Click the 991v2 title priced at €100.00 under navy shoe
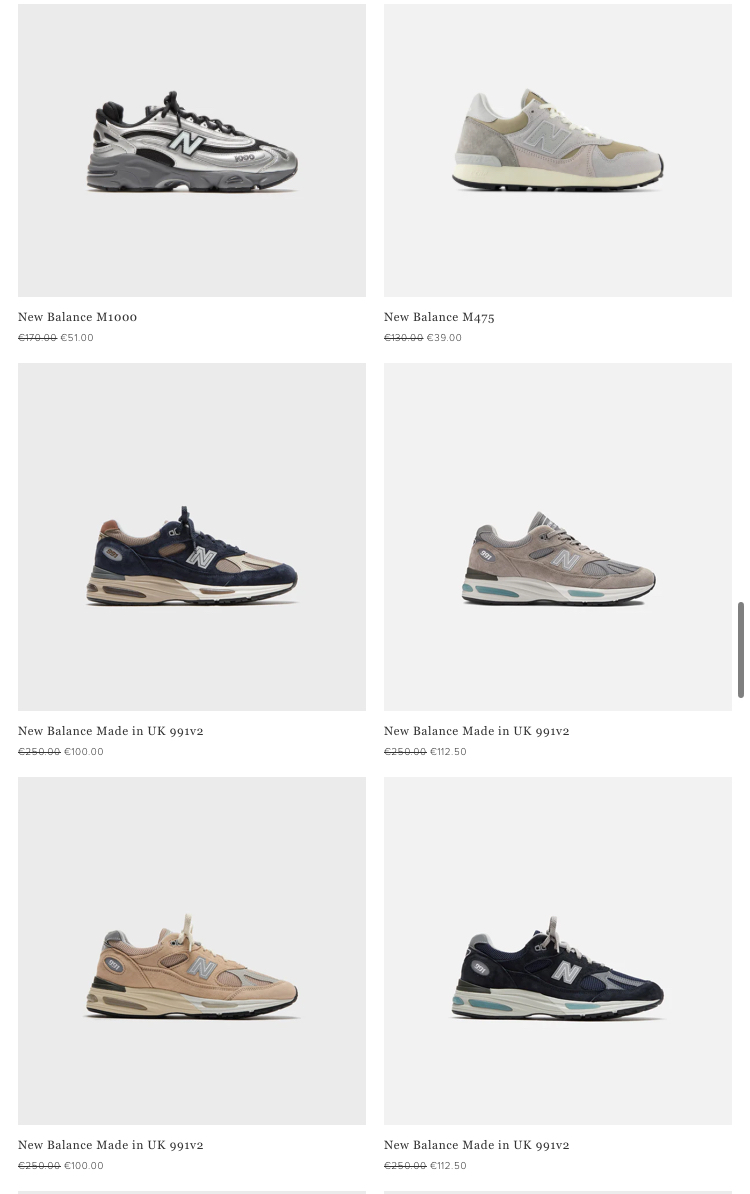This screenshot has height=1194, width=750. point(111,731)
